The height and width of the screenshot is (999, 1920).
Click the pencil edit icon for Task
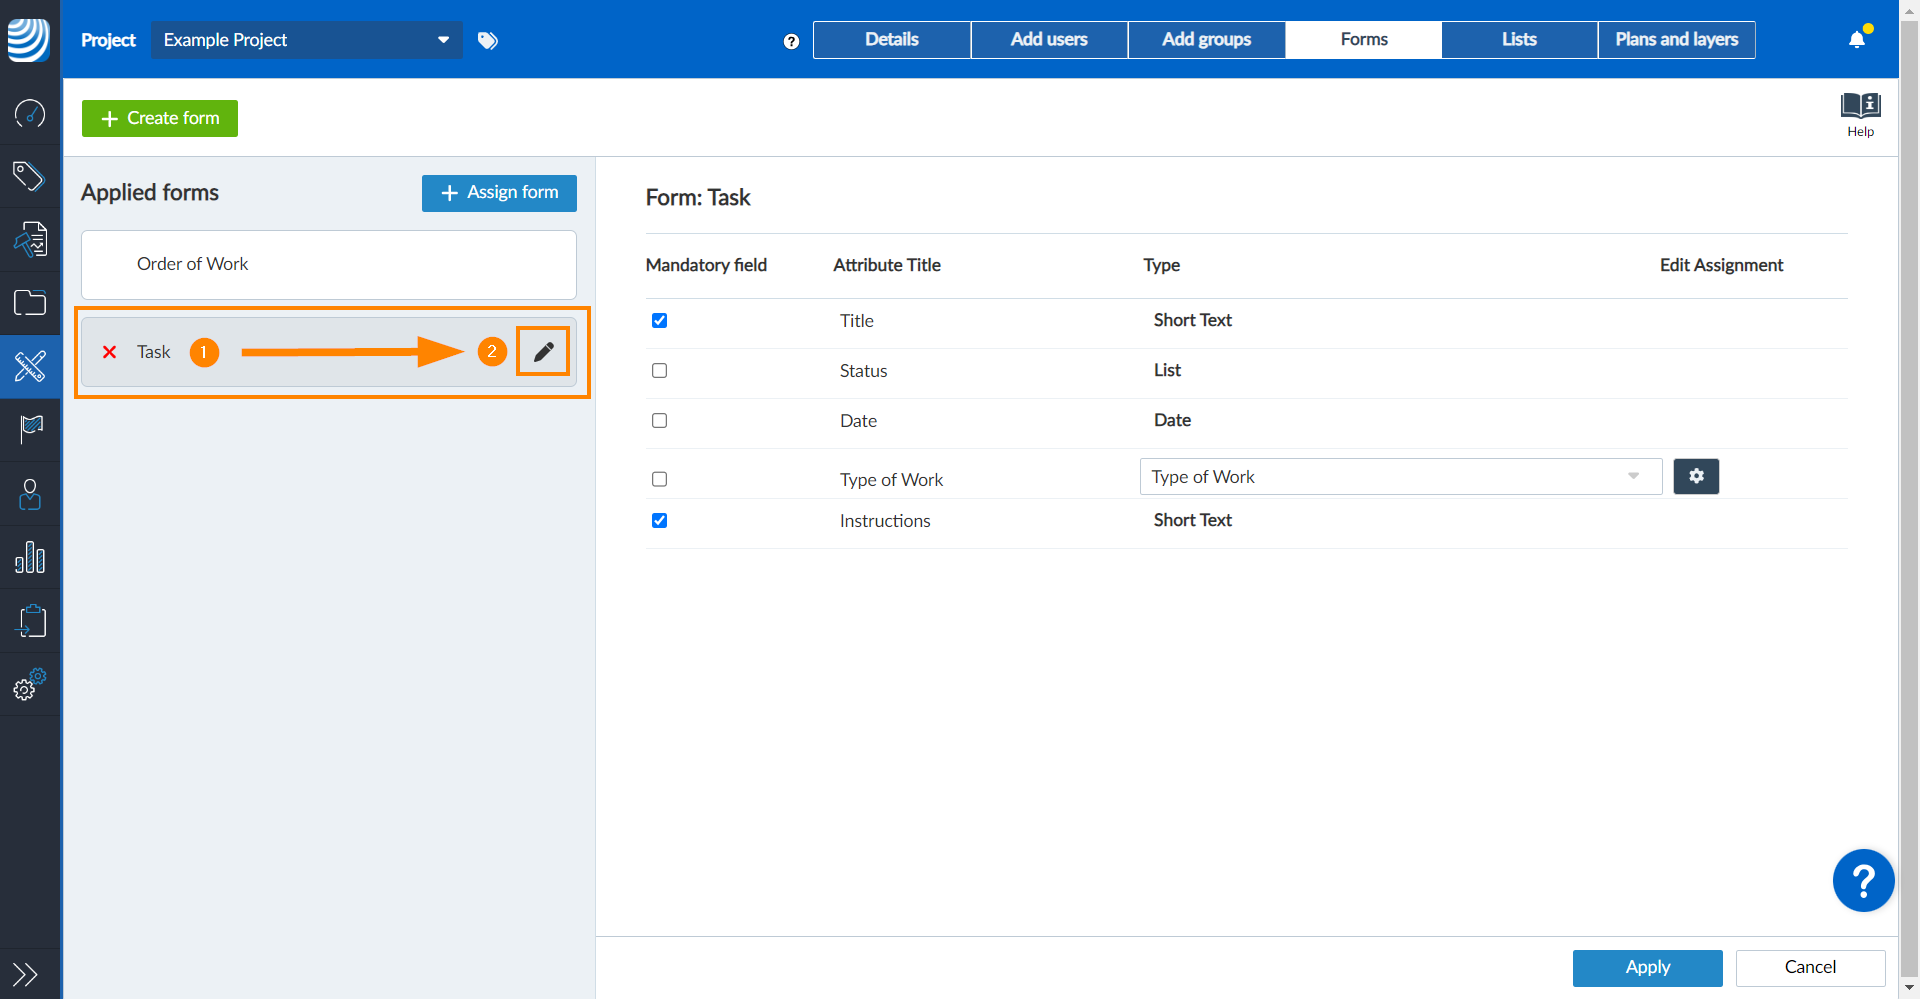pyautogui.click(x=543, y=352)
